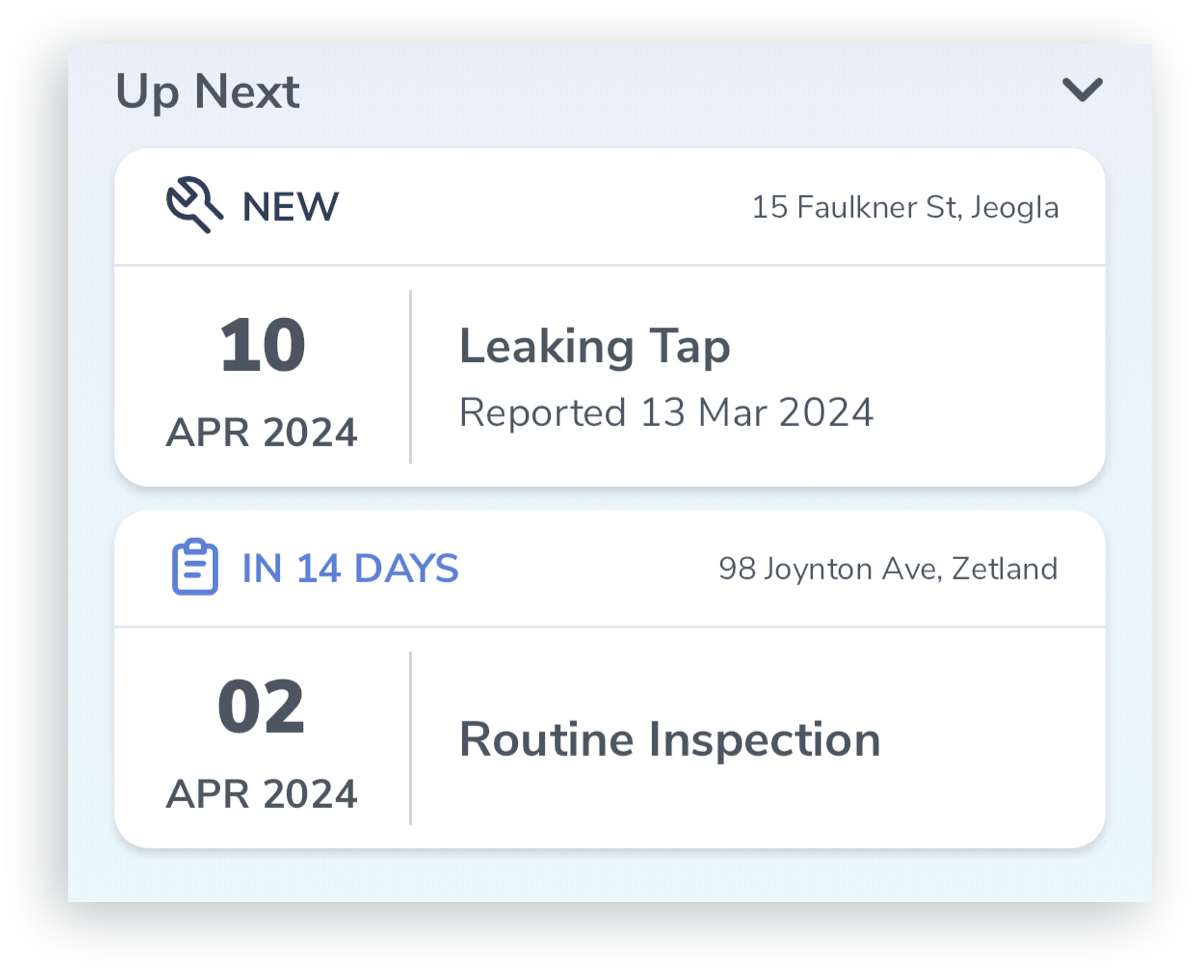Viewport: 1196px width, 970px height.
Task: Click APR 2024 under date 10
Action: point(262,432)
